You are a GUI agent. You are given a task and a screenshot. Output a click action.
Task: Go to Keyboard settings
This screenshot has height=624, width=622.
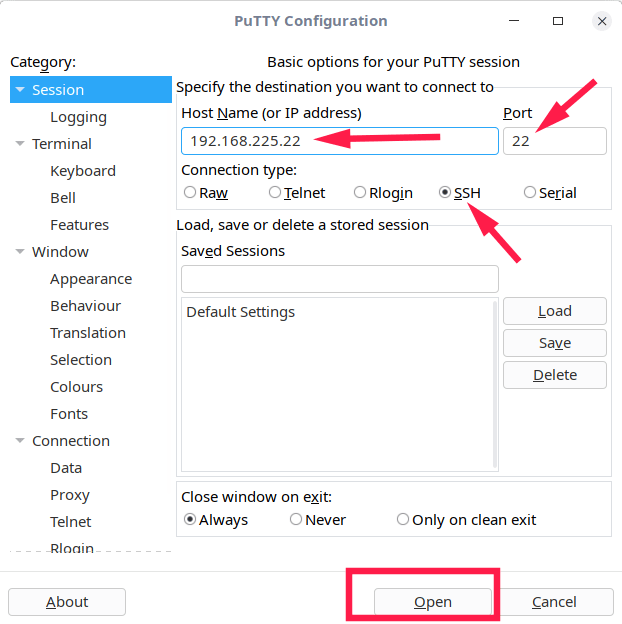83,171
